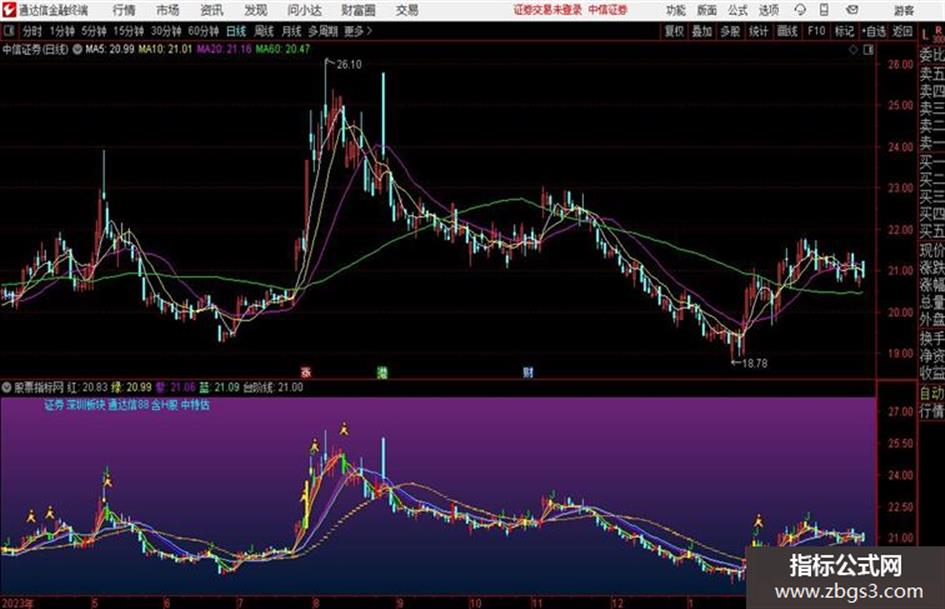Click the 台阶线: 21.00 indicator value
945x609 pixels.
point(272,387)
